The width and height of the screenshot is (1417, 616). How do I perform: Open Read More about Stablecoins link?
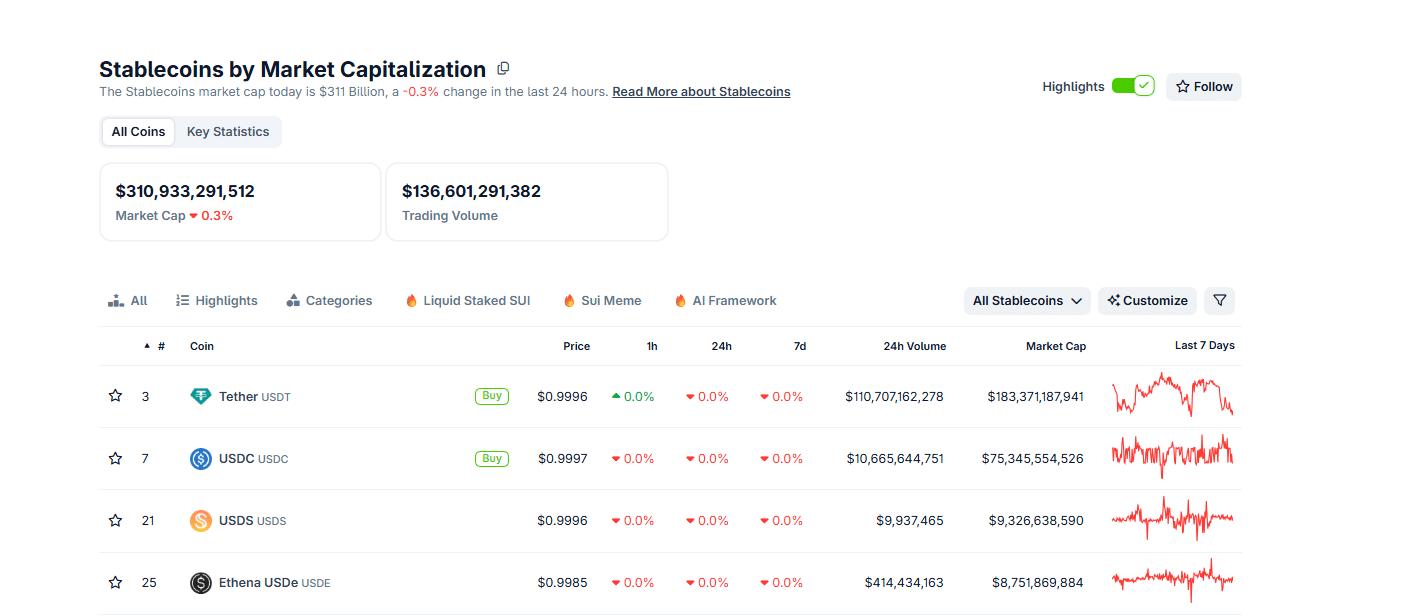pyautogui.click(x=701, y=92)
